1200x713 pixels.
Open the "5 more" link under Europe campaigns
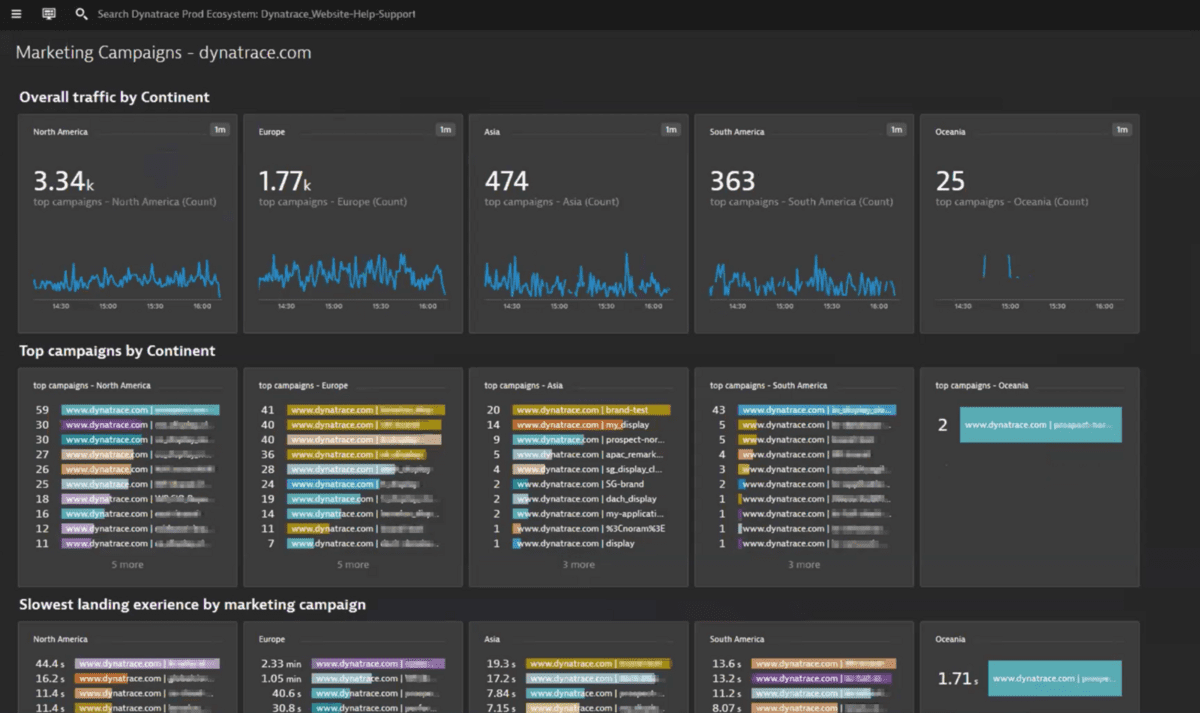pos(352,563)
